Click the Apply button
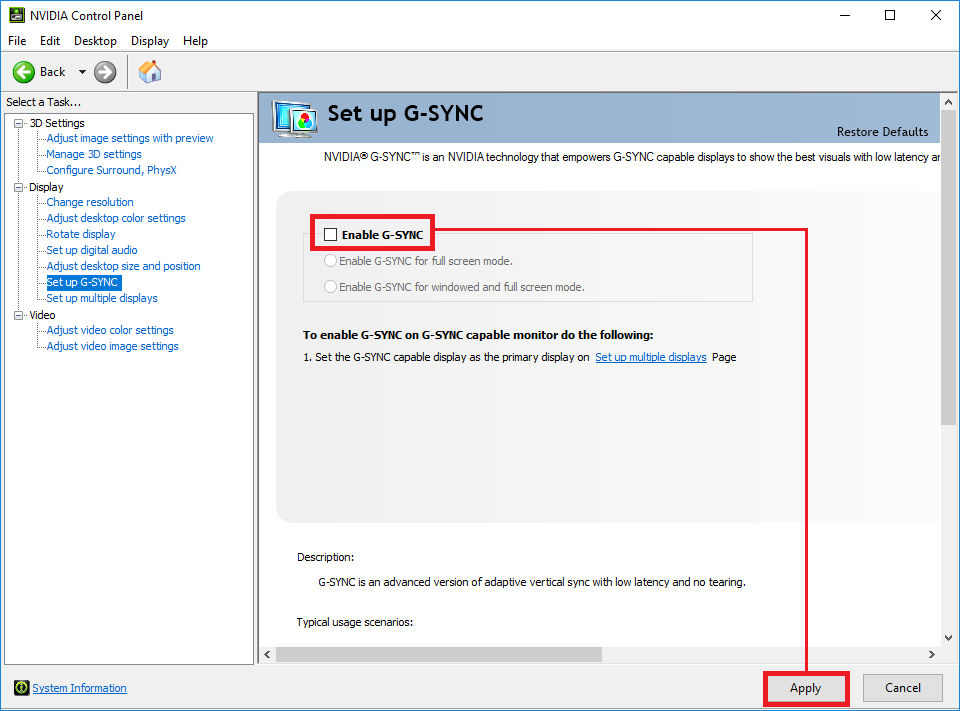 click(806, 688)
